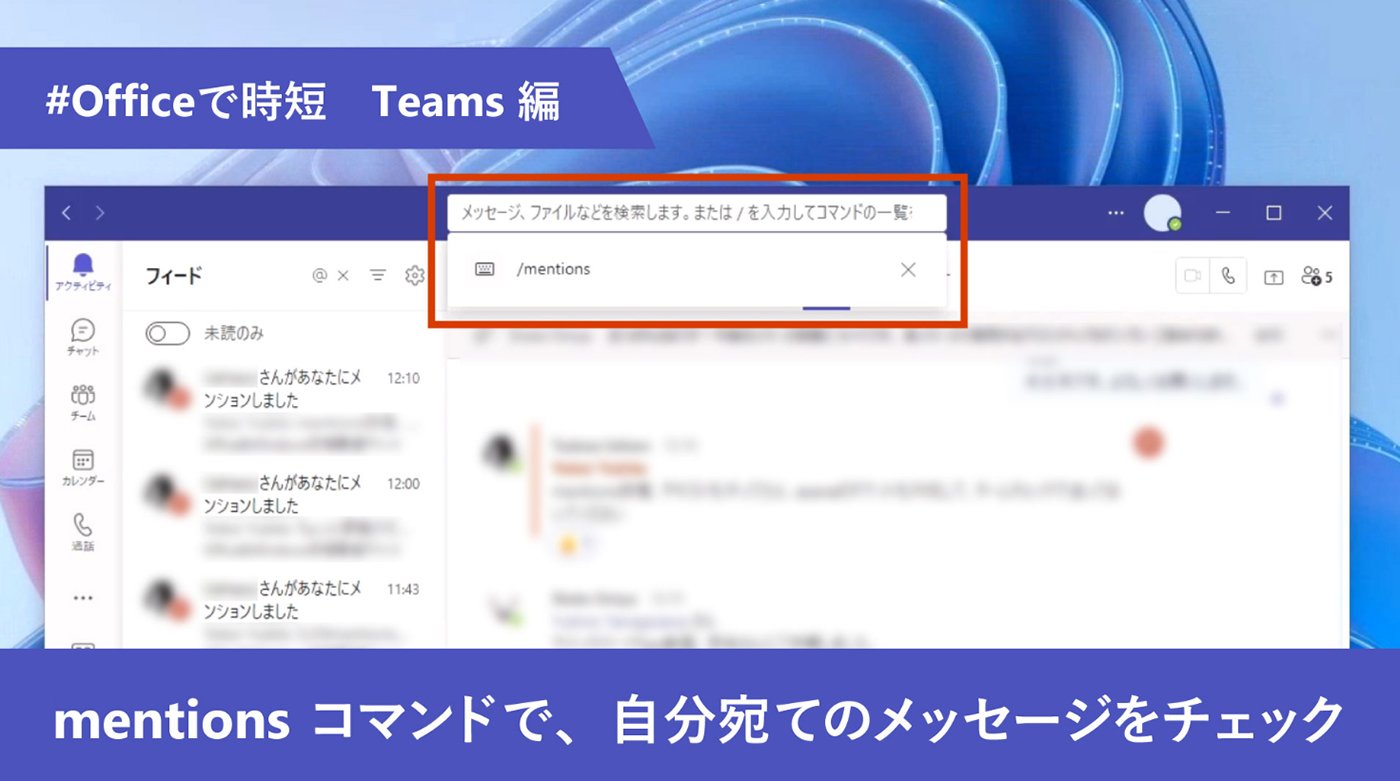Go back with the left arrow
The image size is (1400, 781).
(67, 213)
